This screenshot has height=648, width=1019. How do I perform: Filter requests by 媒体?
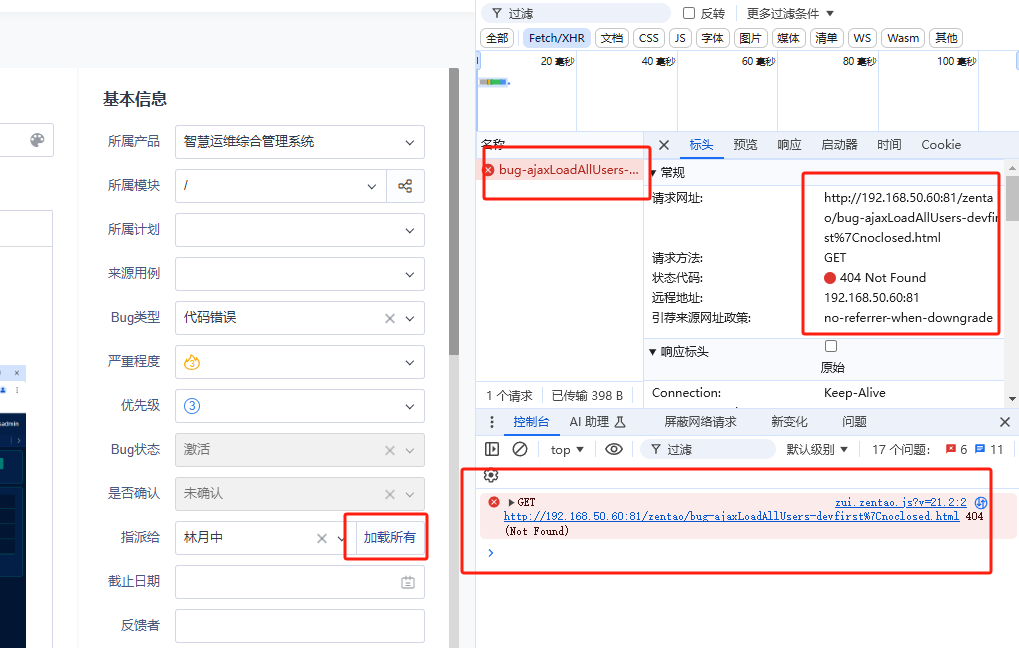[788, 38]
